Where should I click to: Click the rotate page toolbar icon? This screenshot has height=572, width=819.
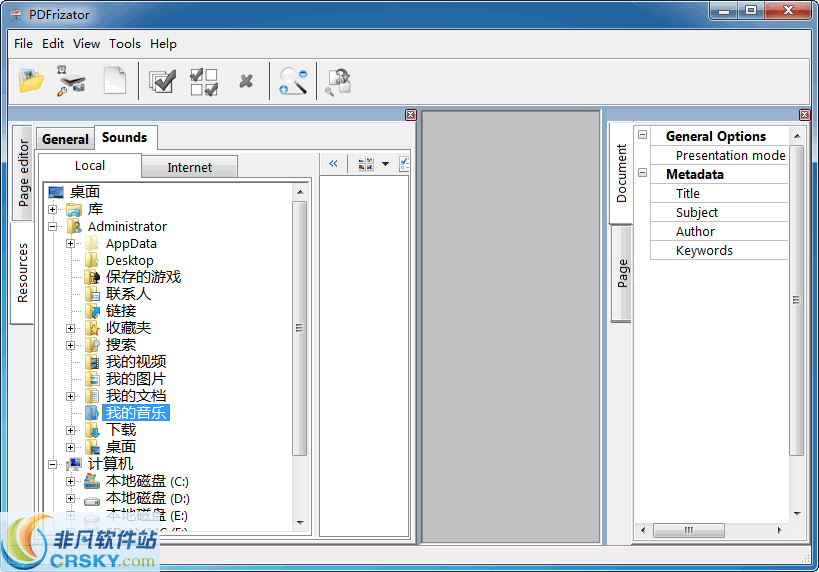(x=339, y=81)
